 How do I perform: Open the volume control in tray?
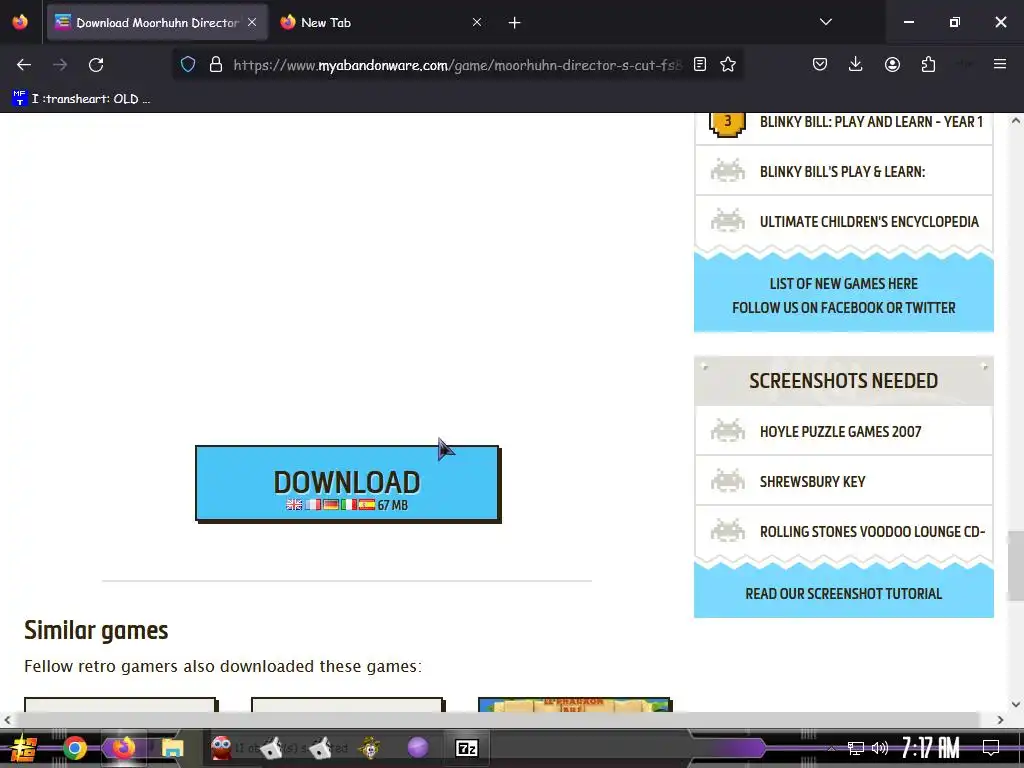pyautogui.click(x=880, y=748)
